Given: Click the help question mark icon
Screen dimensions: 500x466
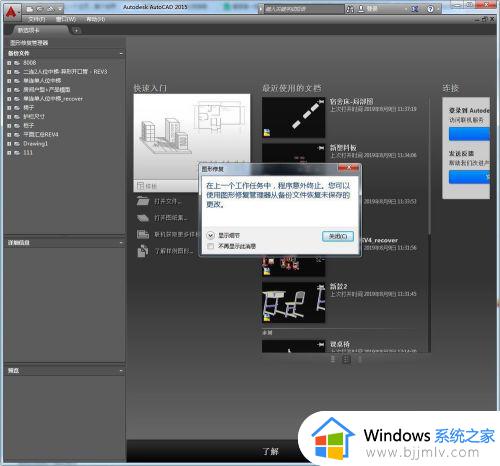Looking at the screenshot, I should tap(430, 9).
